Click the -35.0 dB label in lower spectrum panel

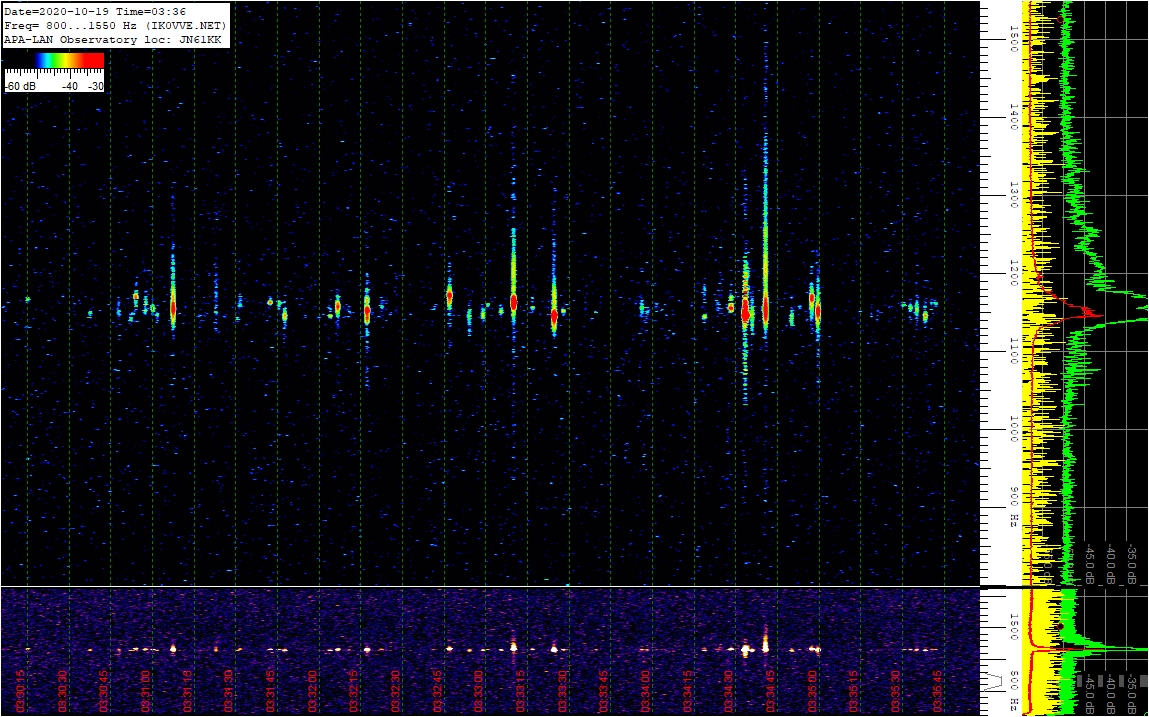pyautogui.click(x=1131, y=692)
